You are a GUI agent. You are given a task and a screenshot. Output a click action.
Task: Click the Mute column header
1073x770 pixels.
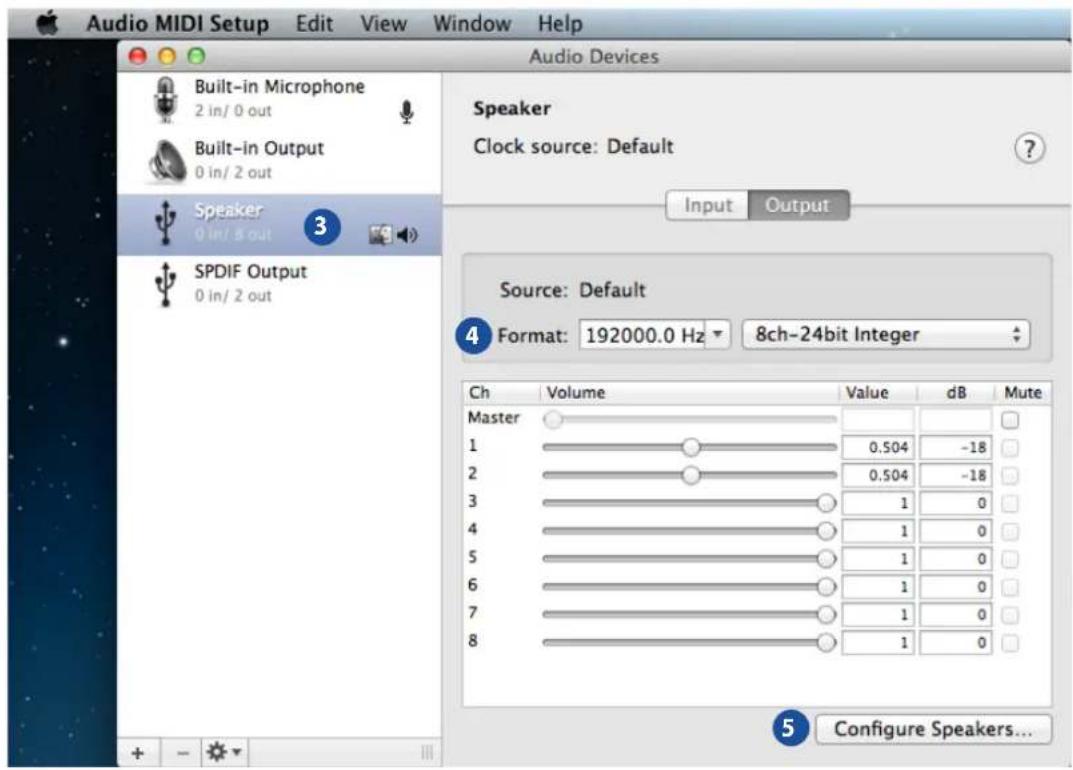pos(1022,393)
